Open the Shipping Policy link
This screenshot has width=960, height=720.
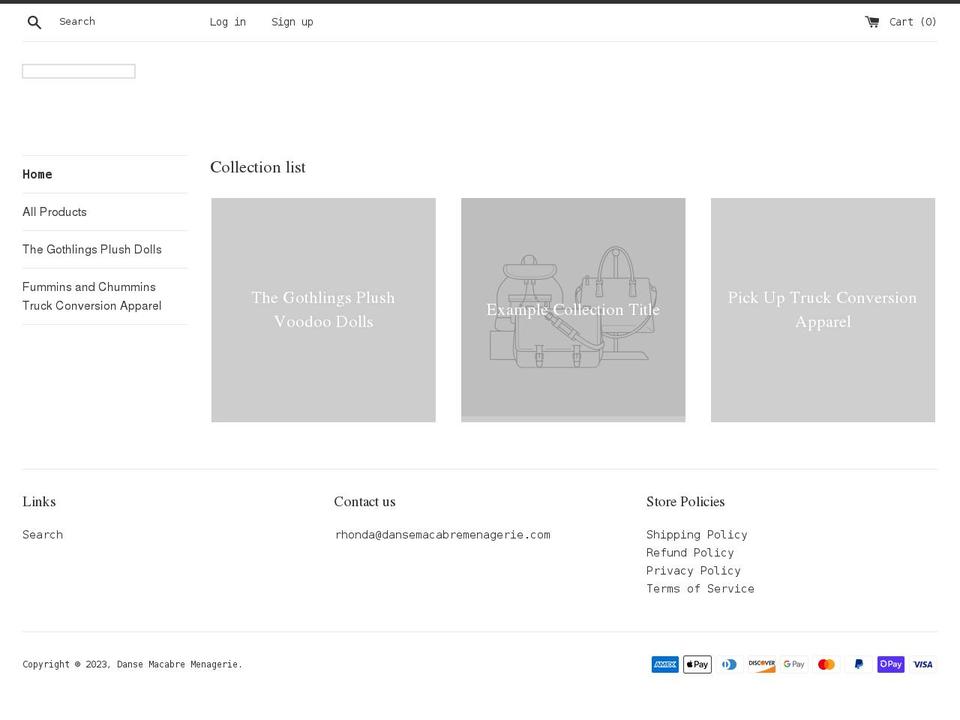697,534
